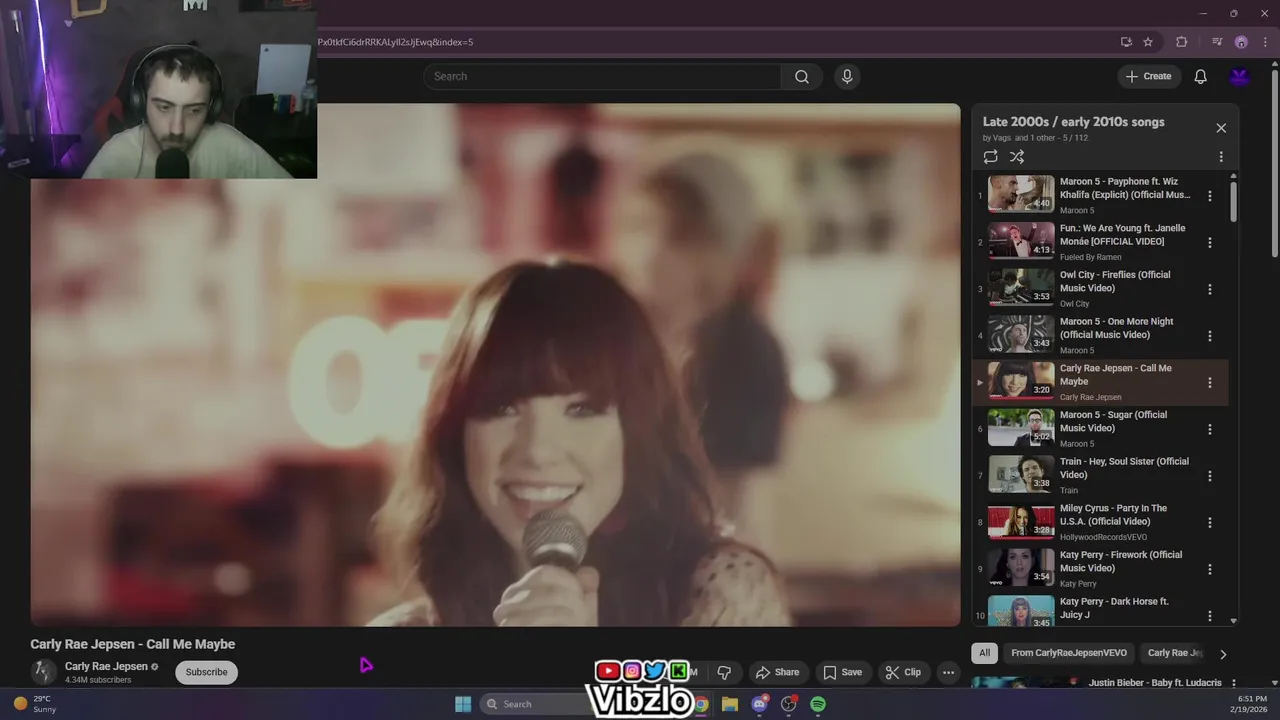The image size is (1280, 720).
Task: Open playlist options three-dot menu
Action: (x=1221, y=157)
